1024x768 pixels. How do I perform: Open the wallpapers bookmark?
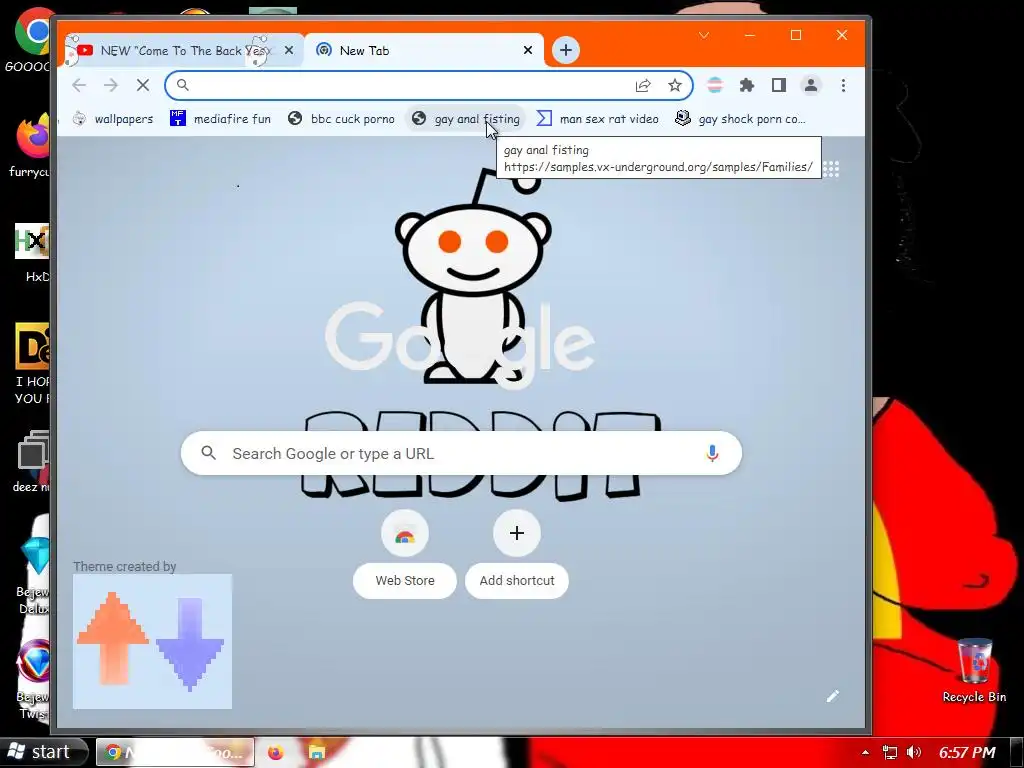(113, 119)
